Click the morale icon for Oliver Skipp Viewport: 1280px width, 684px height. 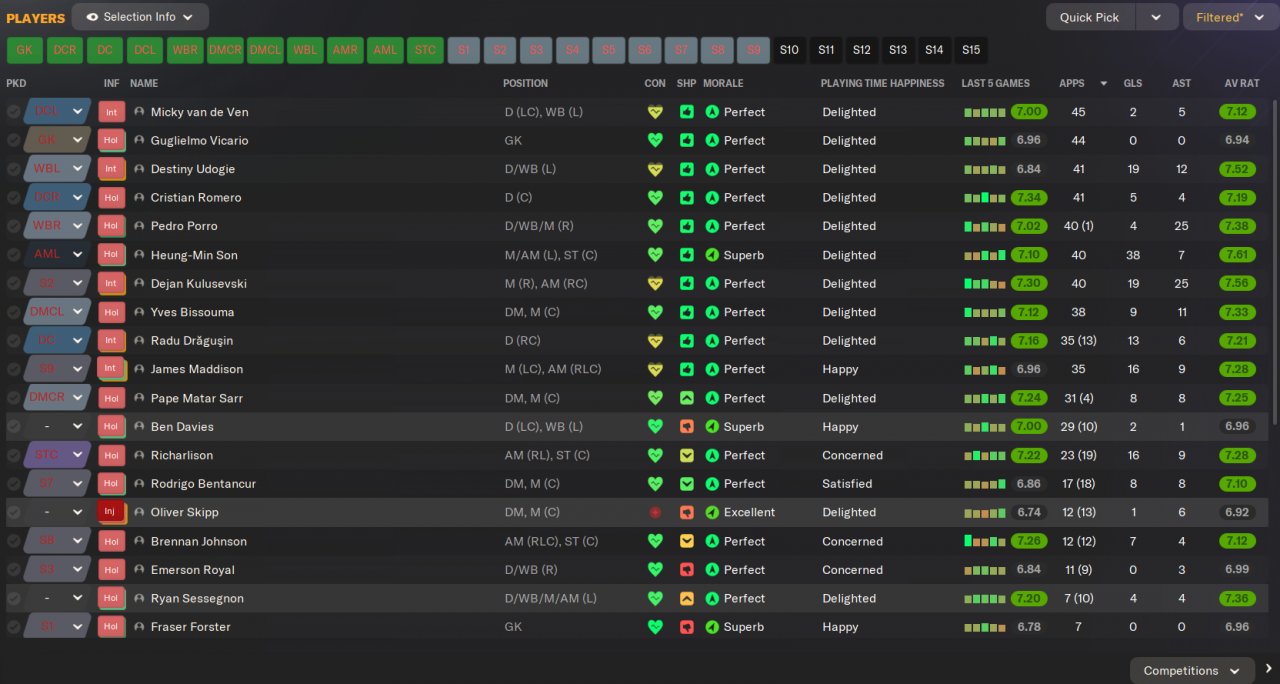[712, 512]
